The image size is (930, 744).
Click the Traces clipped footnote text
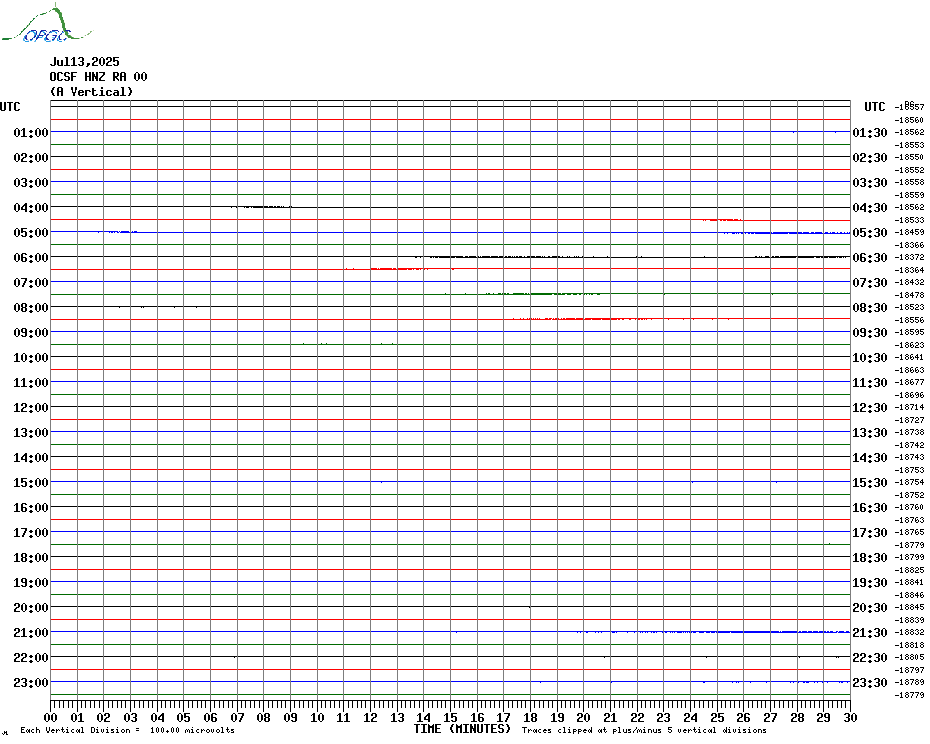pyautogui.click(x=644, y=730)
